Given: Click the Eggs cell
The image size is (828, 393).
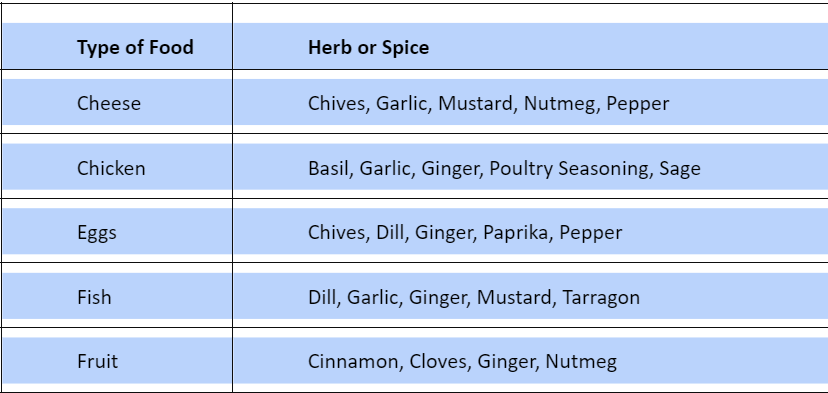Looking at the screenshot, I should tap(117, 231).
